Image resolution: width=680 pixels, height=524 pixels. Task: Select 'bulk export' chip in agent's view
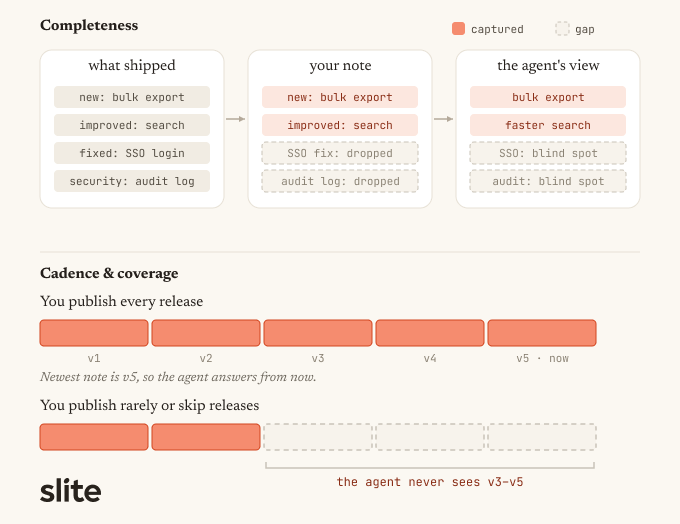[x=548, y=97]
